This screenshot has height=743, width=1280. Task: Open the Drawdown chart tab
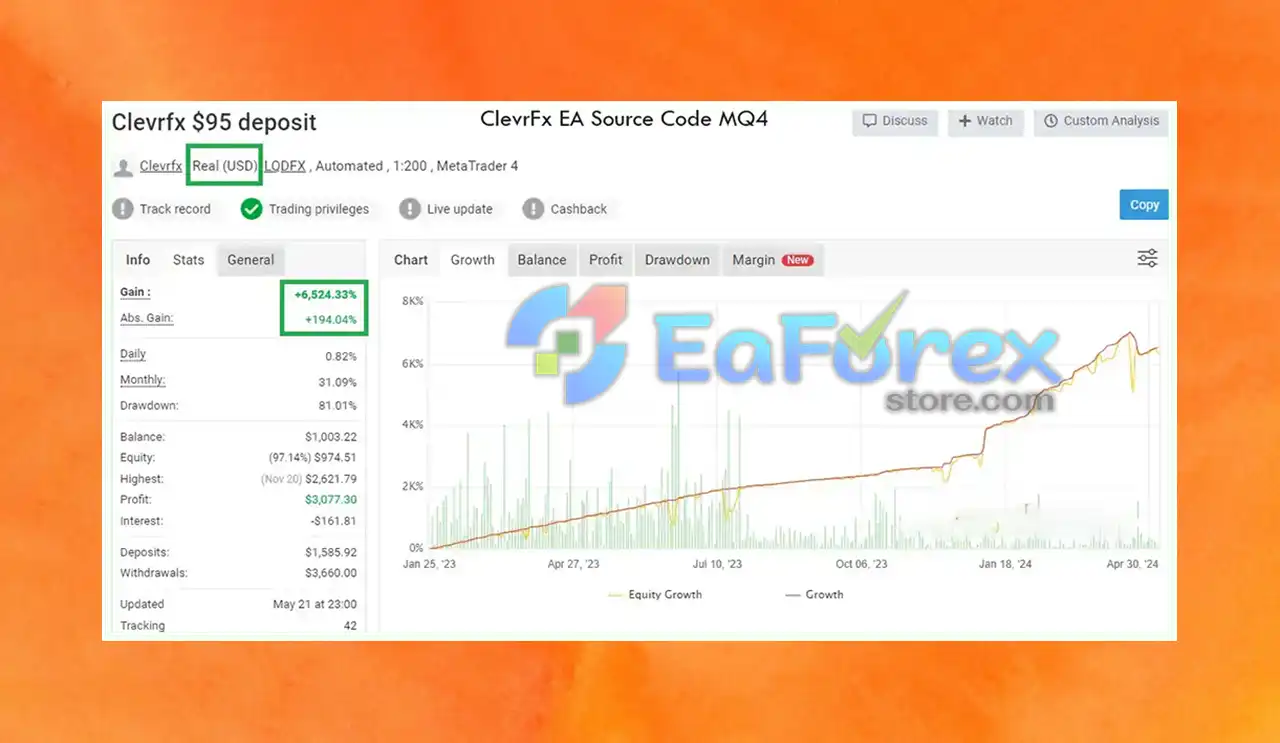pyautogui.click(x=677, y=260)
